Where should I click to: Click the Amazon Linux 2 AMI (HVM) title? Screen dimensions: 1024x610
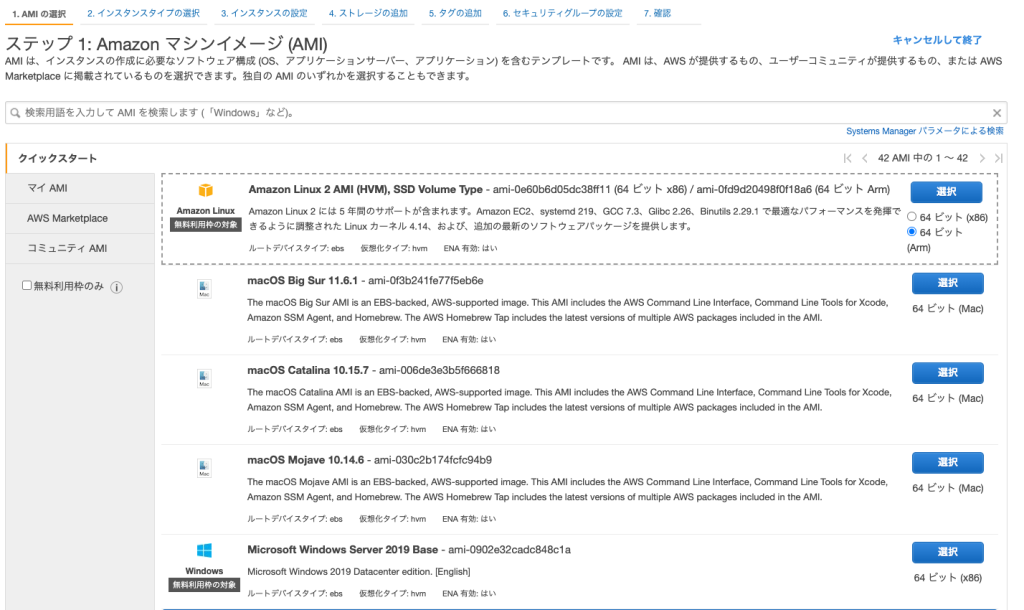pyautogui.click(x=365, y=189)
